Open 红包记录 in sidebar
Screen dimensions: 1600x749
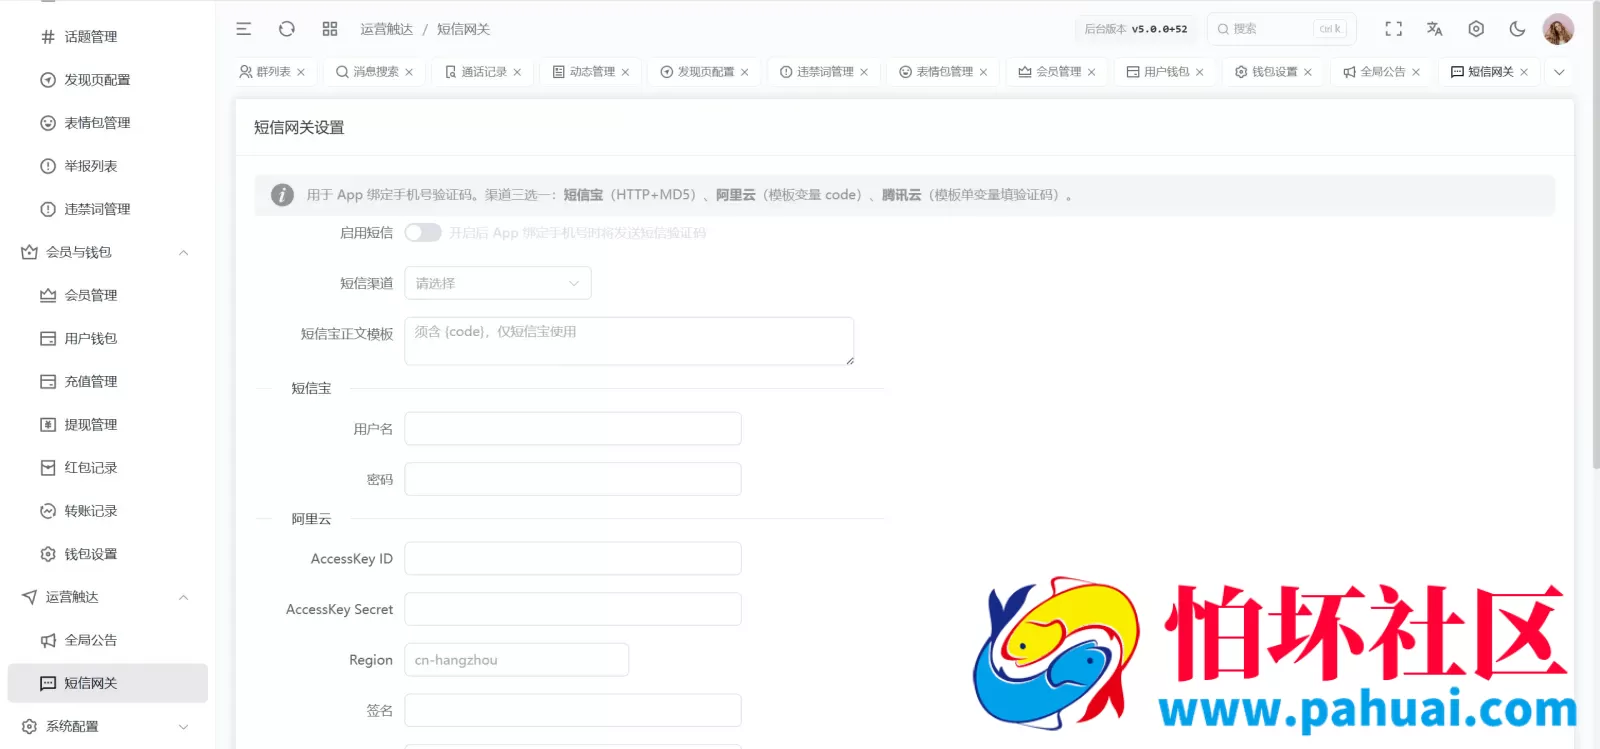pyautogui.click(x=108, y=467)
